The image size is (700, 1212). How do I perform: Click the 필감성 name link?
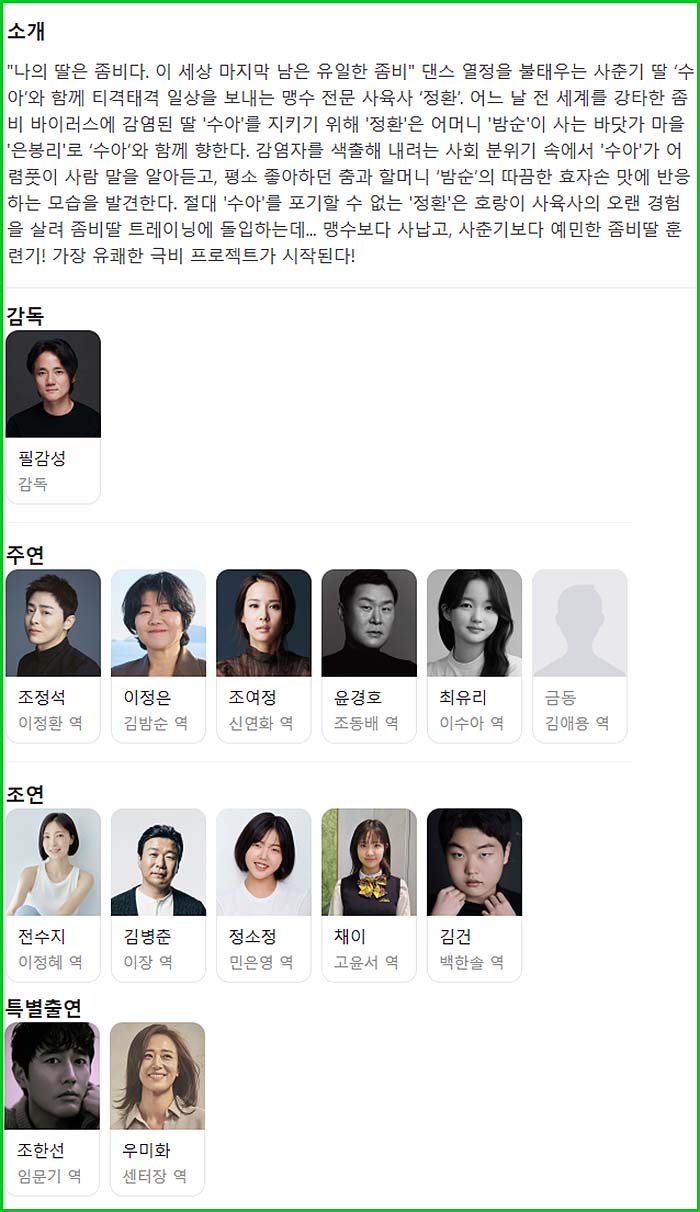tap(43, 459)
